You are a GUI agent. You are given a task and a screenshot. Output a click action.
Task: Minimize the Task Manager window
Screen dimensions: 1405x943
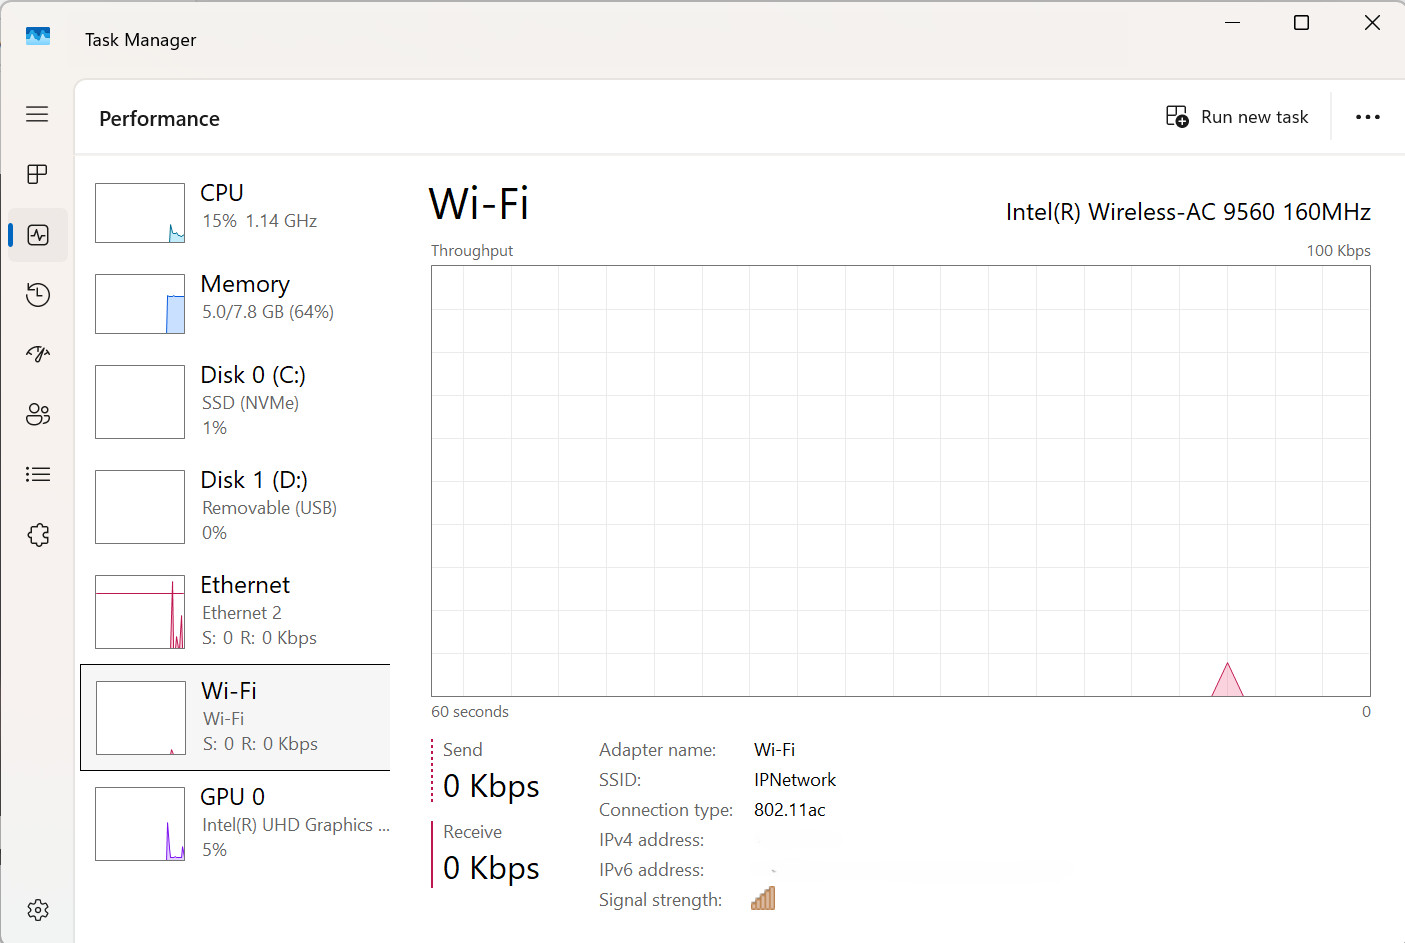[x=1232, y=22]
